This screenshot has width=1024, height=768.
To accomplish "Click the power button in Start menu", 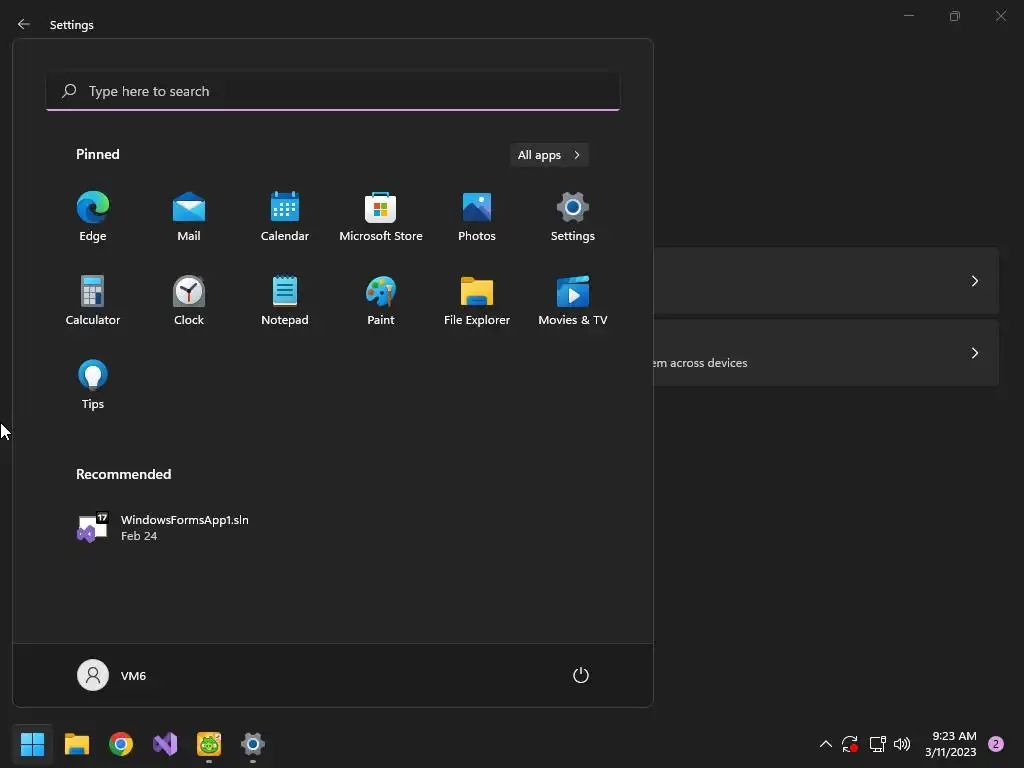I will coord(581,675).
